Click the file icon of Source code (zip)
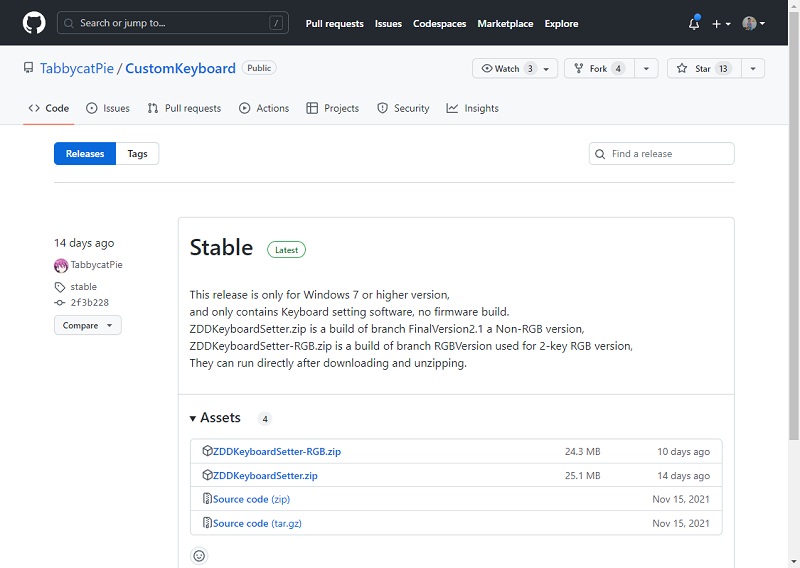 207,499
